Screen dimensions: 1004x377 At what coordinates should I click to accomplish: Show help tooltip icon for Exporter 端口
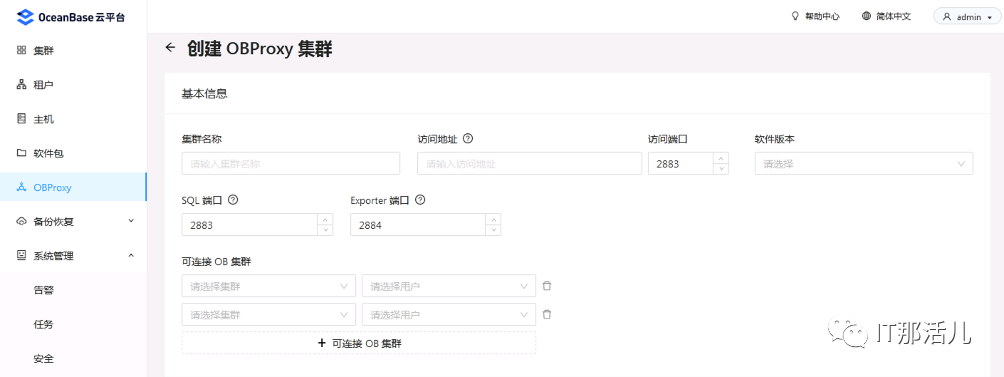coord(420,200)
